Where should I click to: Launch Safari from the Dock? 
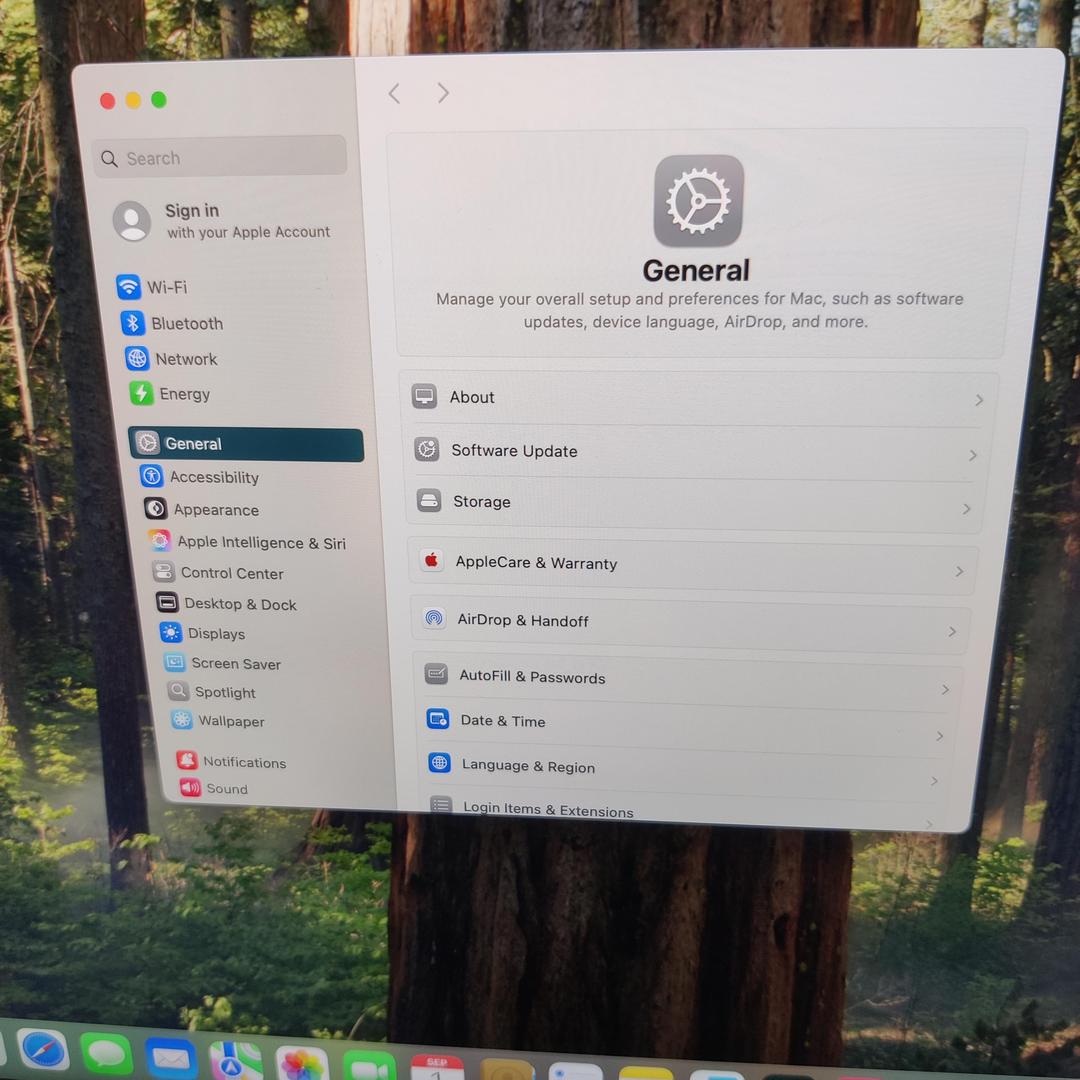click(43, 1051)
